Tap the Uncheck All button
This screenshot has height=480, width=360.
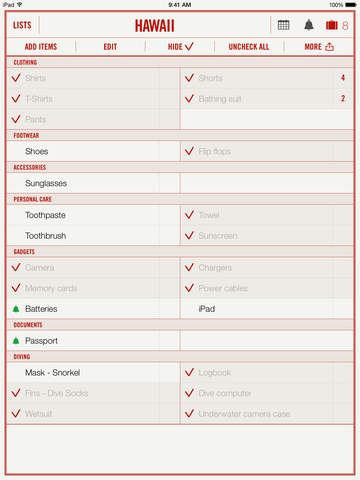[249, 47]
